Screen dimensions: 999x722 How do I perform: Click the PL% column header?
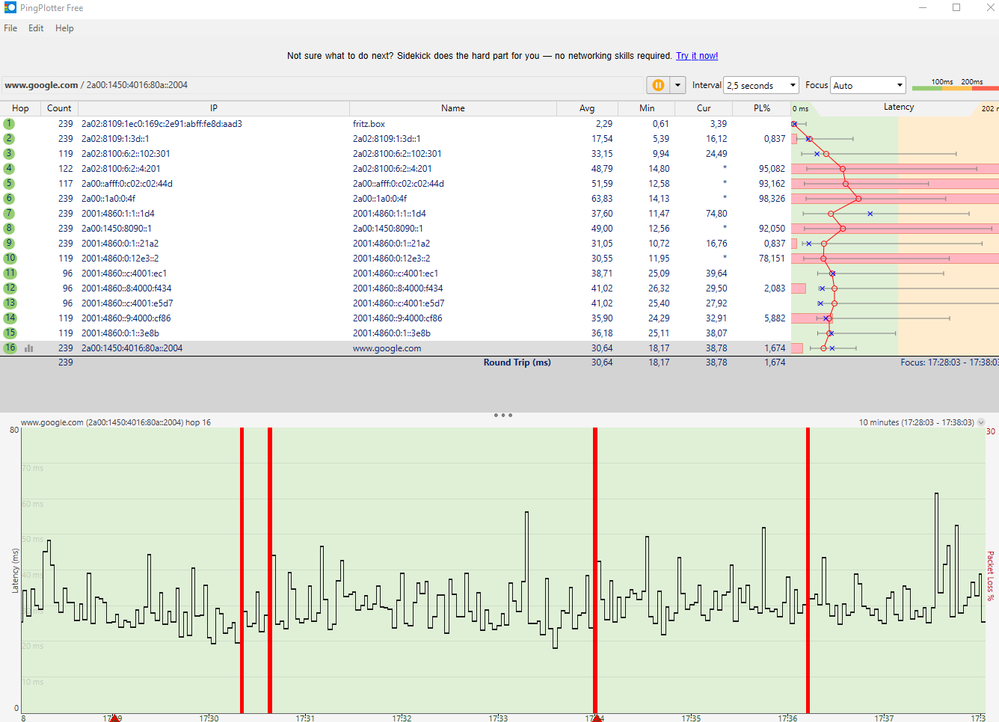(762, 108)
